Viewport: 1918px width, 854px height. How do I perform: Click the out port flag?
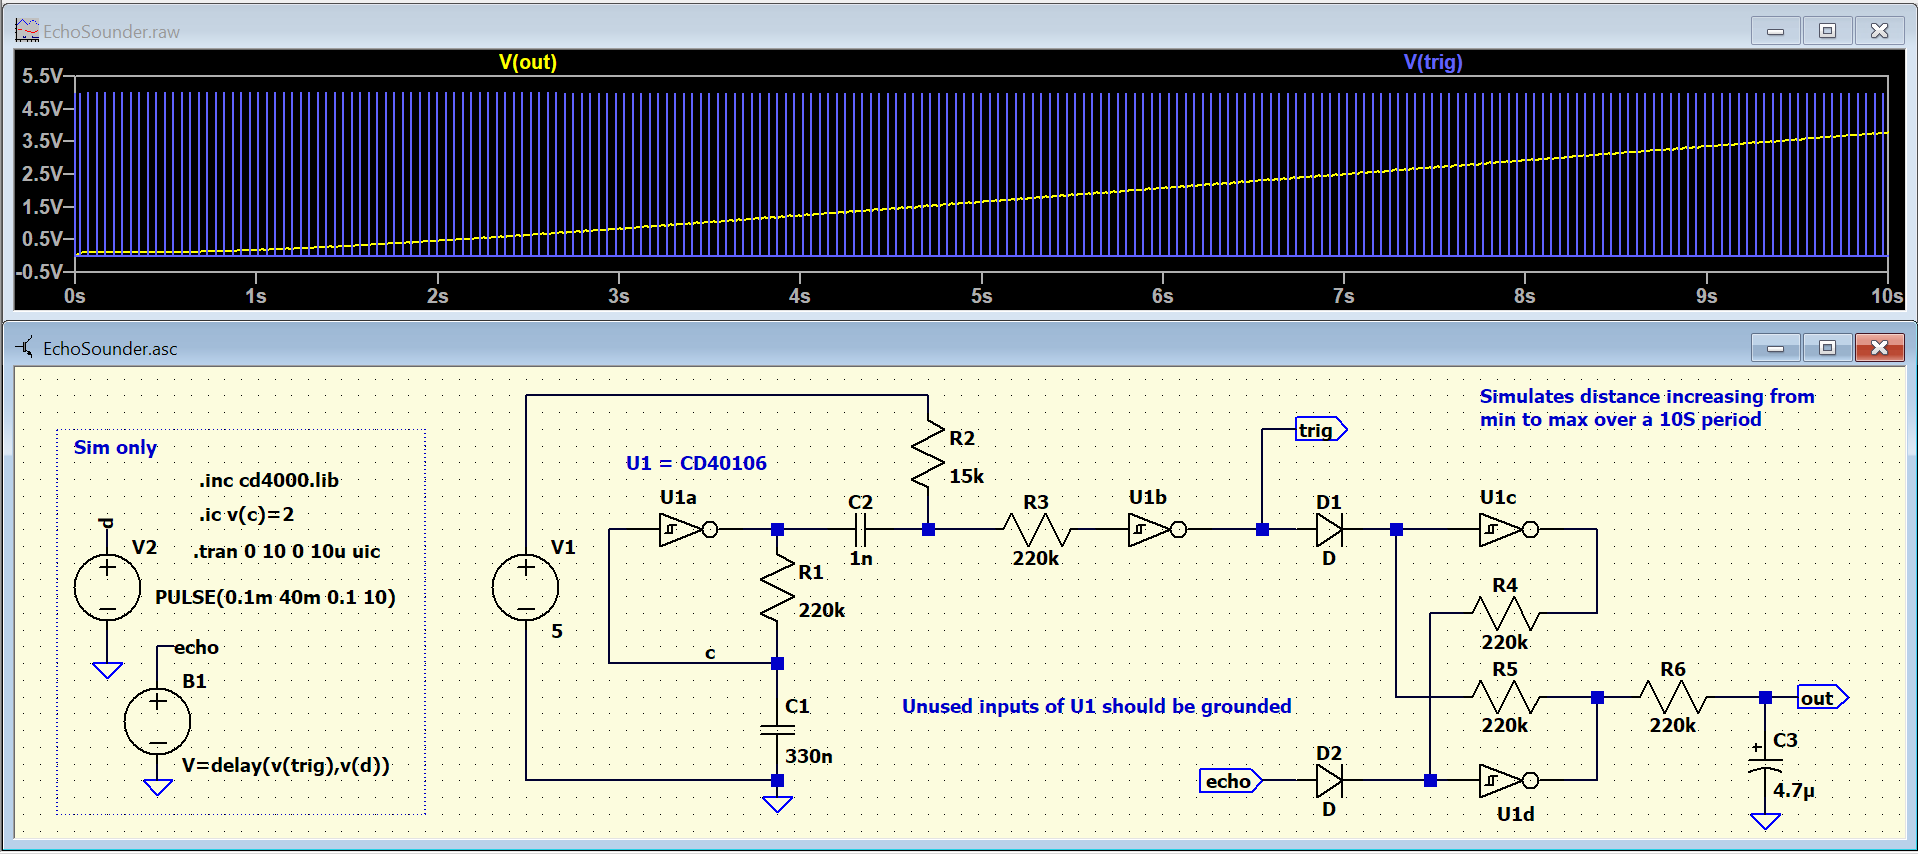pos(1822,698)
